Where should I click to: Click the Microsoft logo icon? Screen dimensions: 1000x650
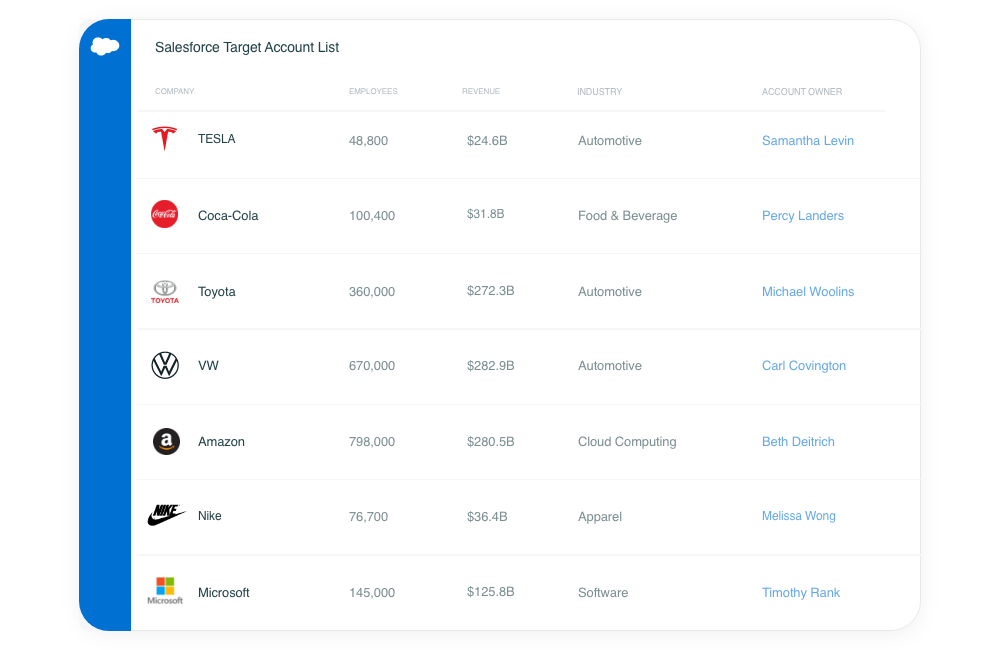(x=165, y=591)
